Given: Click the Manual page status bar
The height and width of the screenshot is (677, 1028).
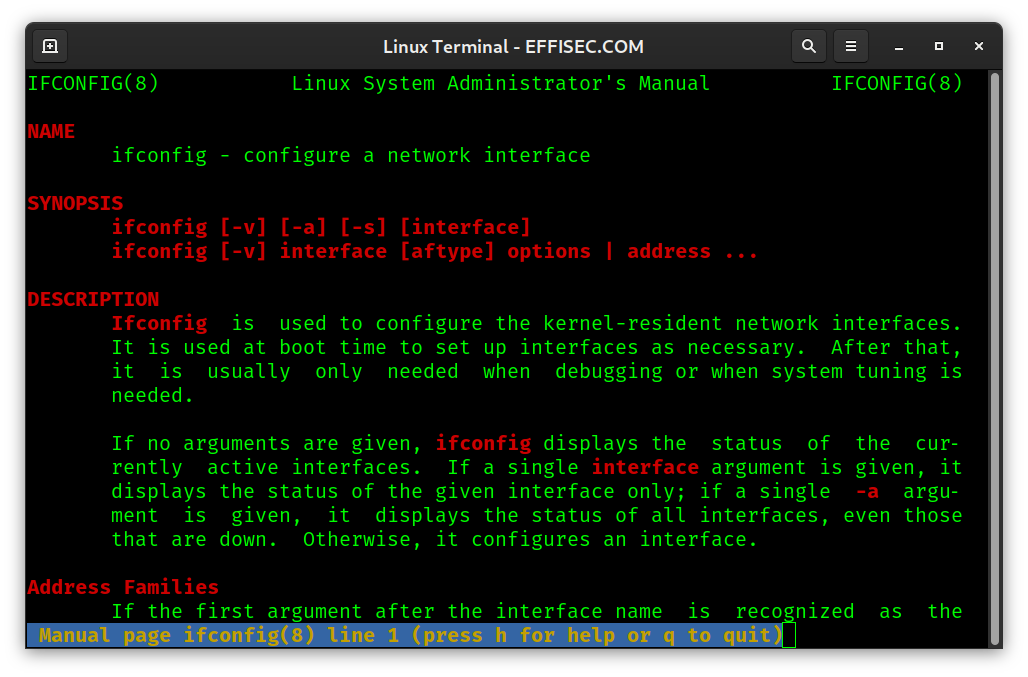Looking at the screenshot, I should pos(400,635).
